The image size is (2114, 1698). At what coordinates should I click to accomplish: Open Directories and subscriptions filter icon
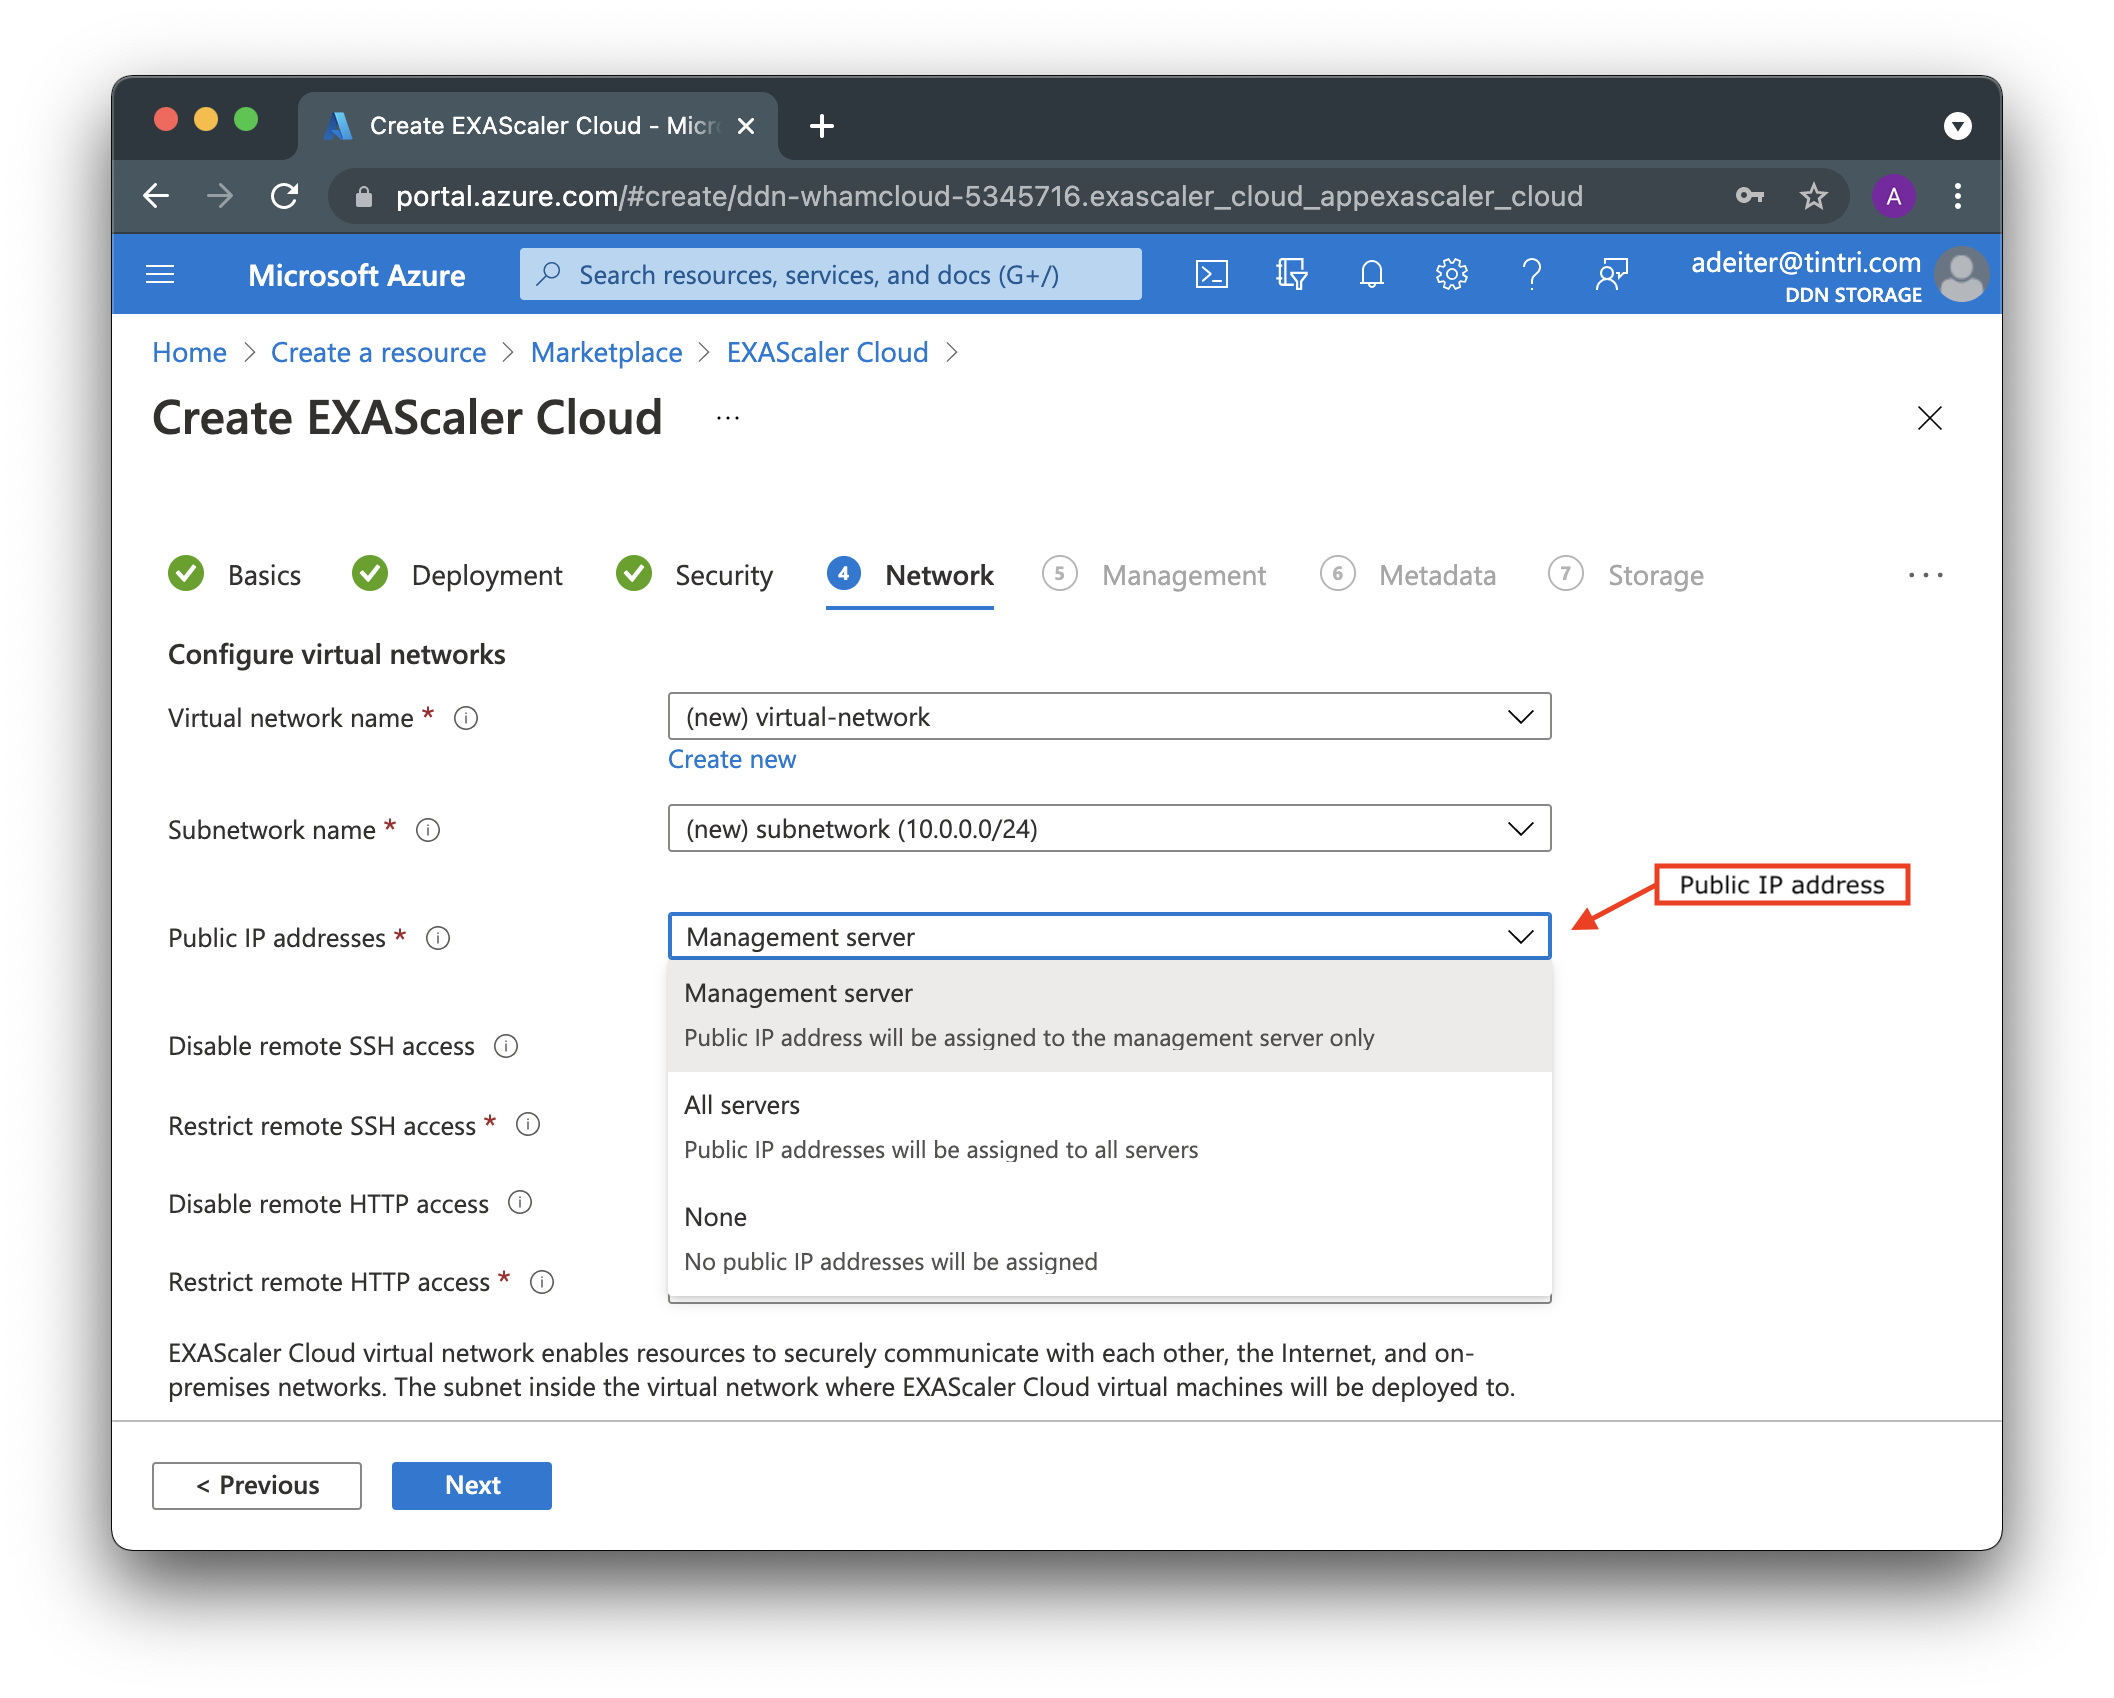tap(1291, 274)
